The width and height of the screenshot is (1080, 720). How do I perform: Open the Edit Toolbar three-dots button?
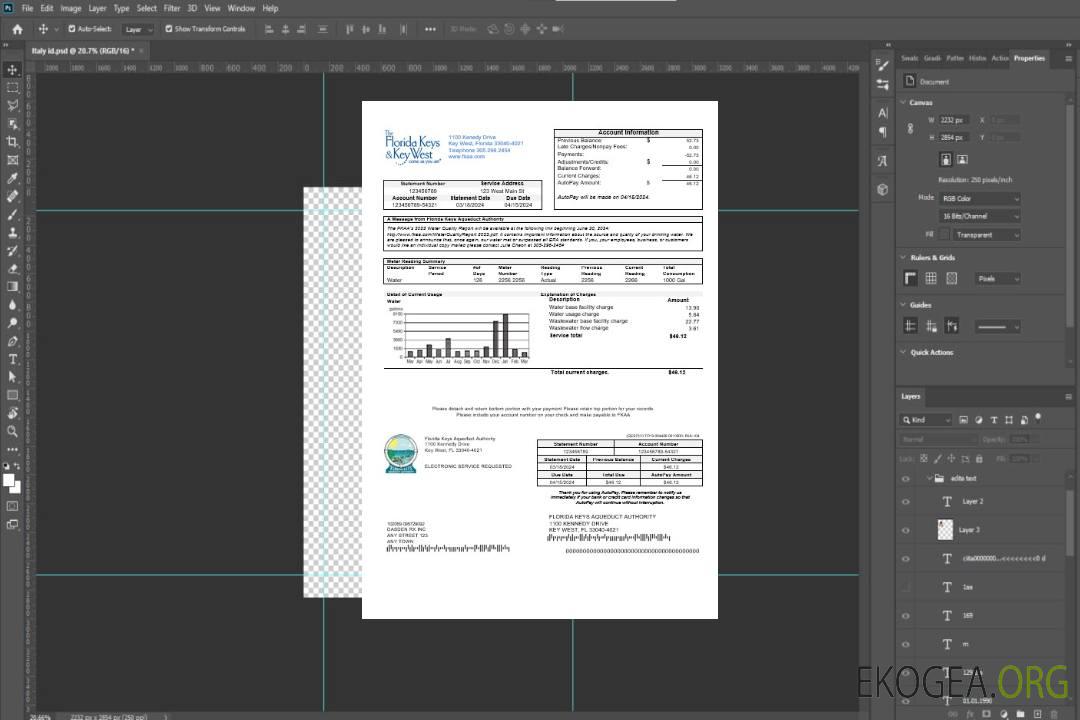click(x=12, y=449)
